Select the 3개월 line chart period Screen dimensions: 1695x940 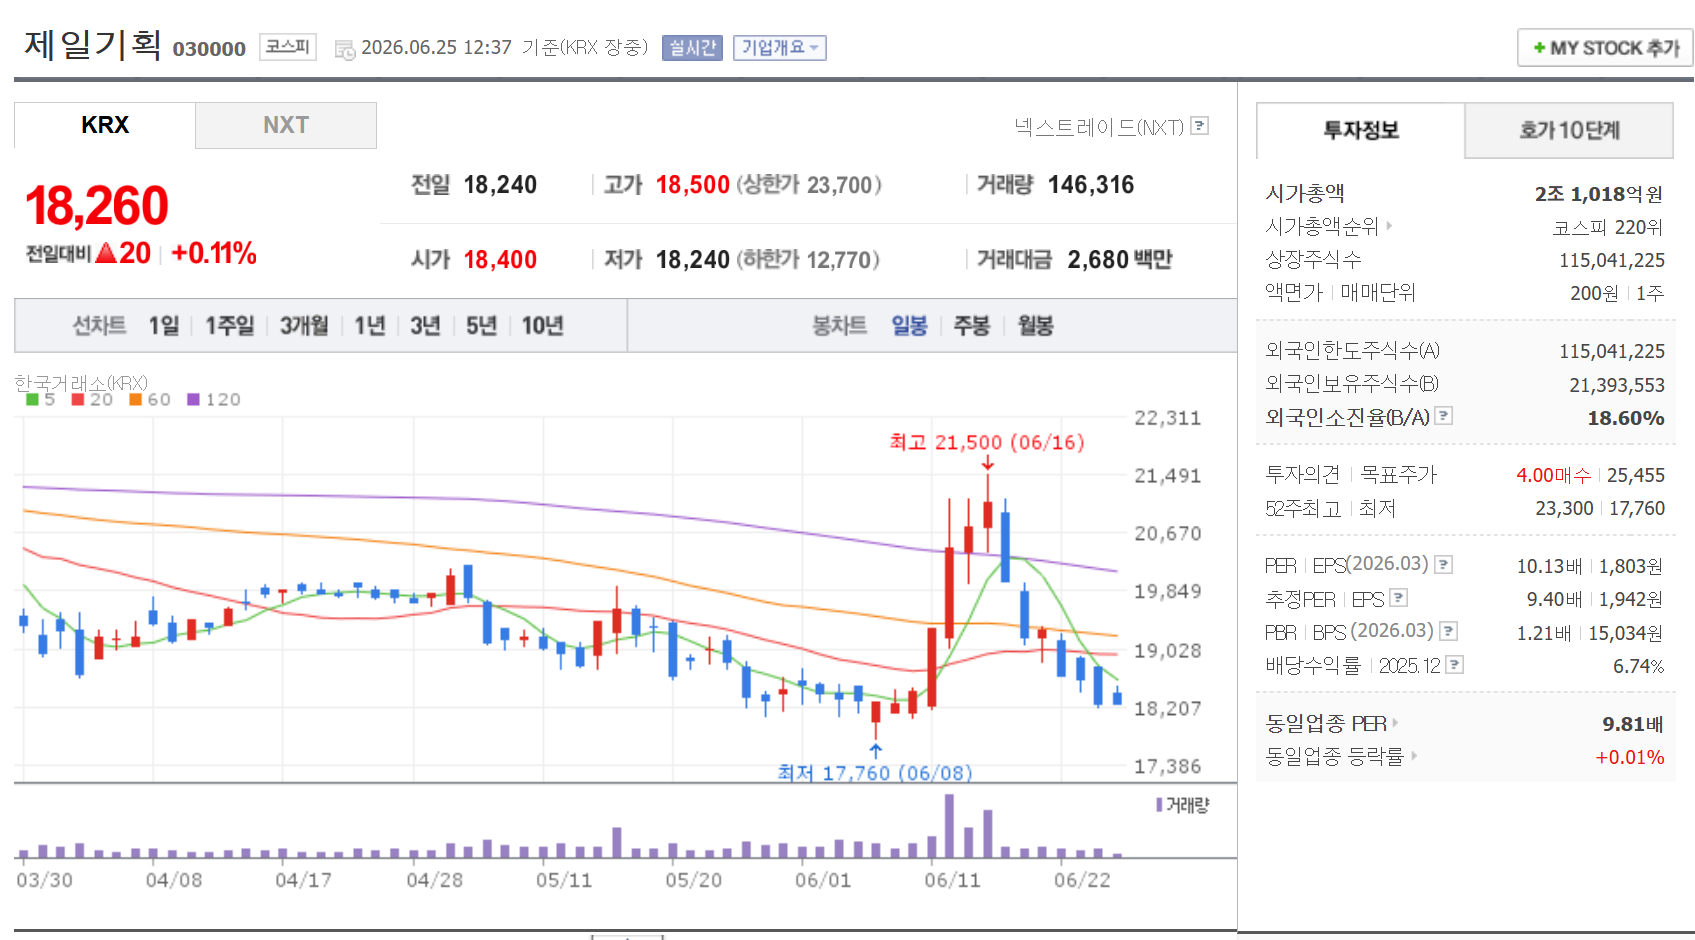(x=304, y=326)
